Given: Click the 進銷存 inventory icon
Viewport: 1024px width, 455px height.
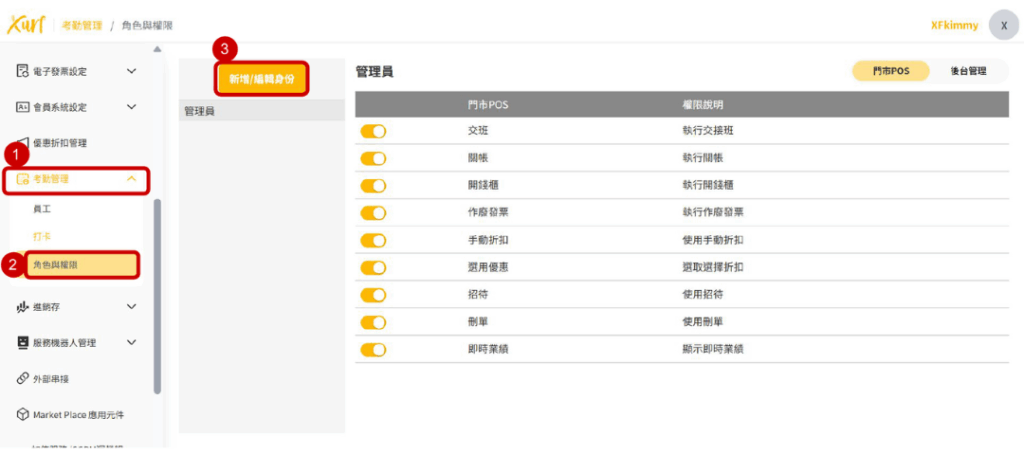Looking at the screenshot, I should (22, 307).
